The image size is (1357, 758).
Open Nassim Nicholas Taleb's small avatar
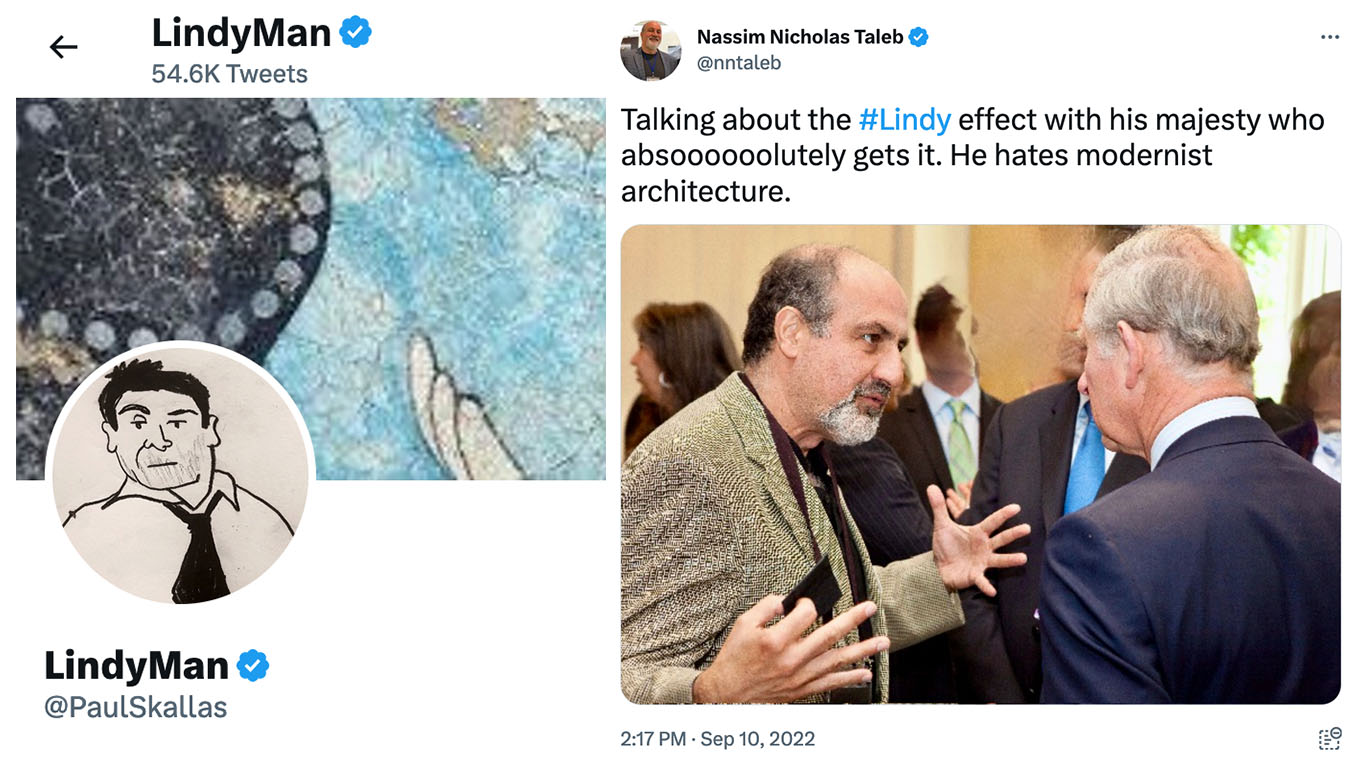click(650, 50)
